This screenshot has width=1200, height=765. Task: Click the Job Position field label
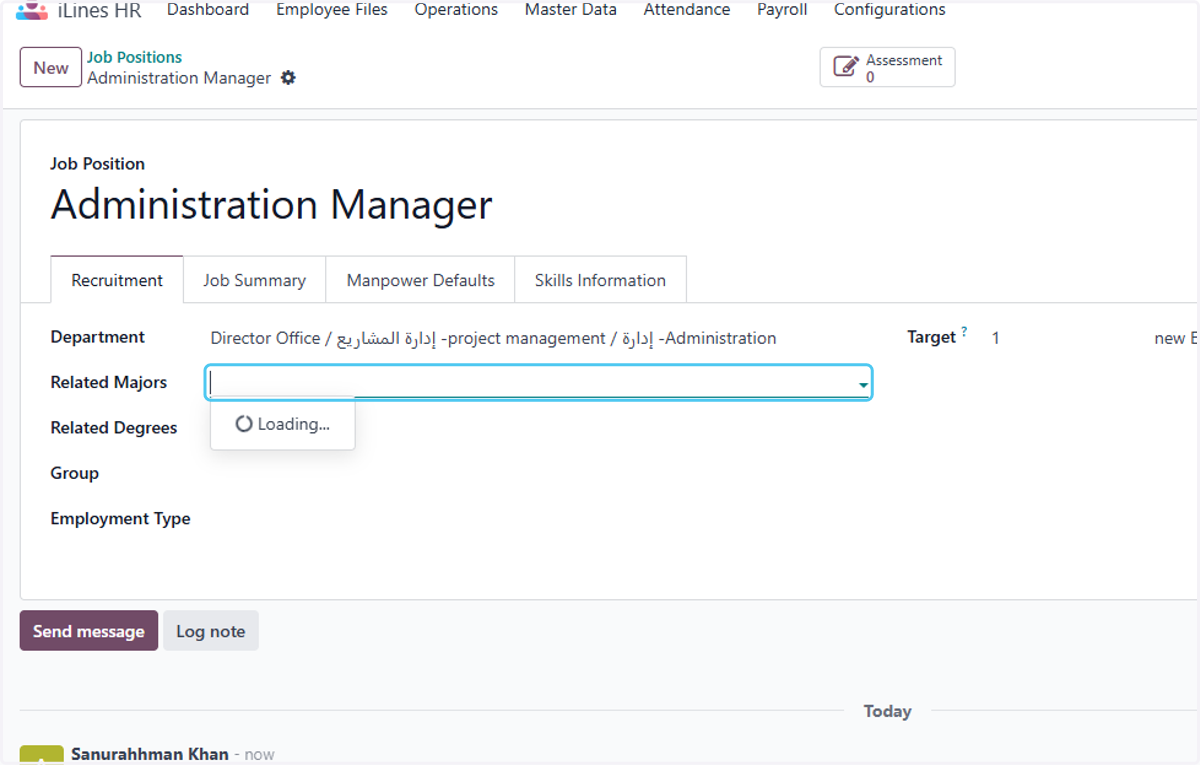point(98,164)
